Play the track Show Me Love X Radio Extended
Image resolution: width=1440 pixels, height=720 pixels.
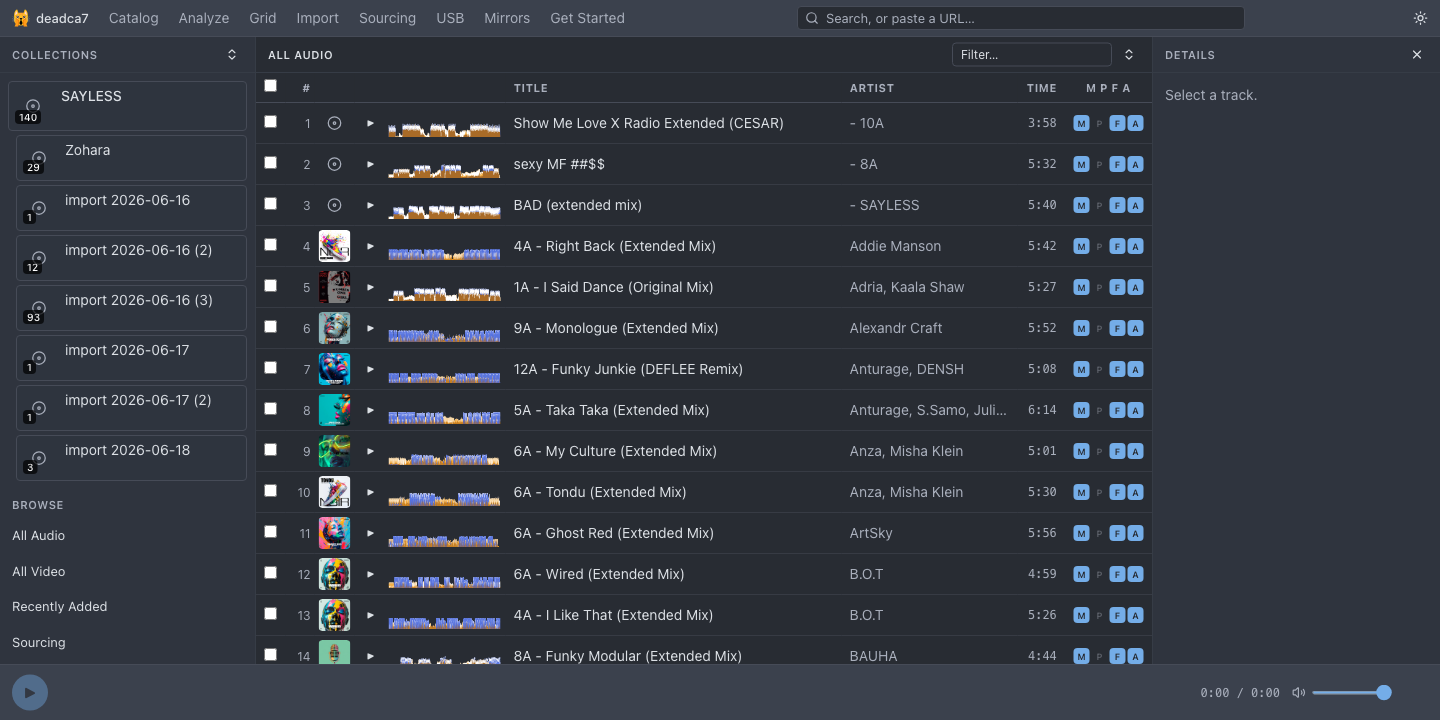pyautogui.click(x=370, y=123)
